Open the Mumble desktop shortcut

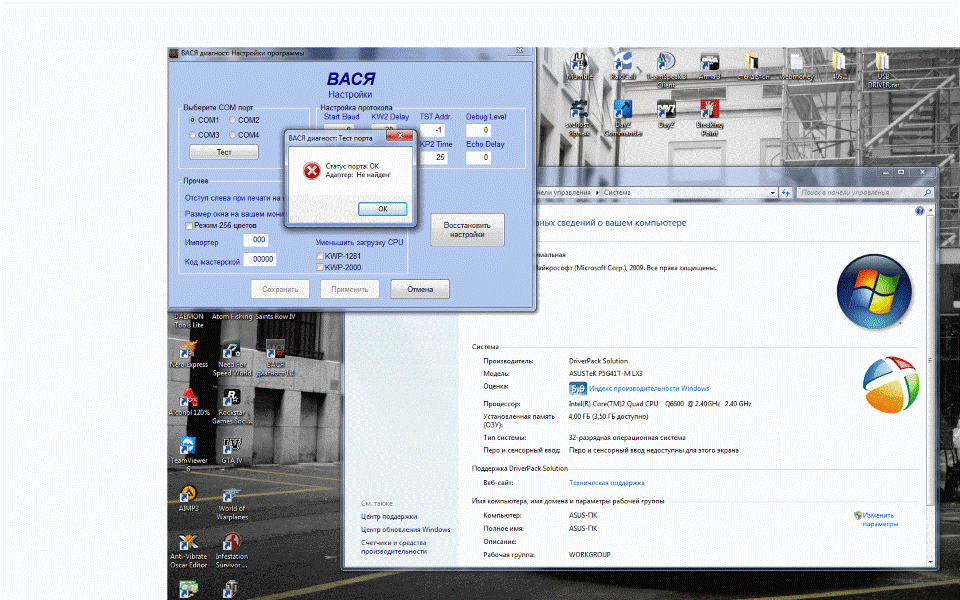pos(580,62)
